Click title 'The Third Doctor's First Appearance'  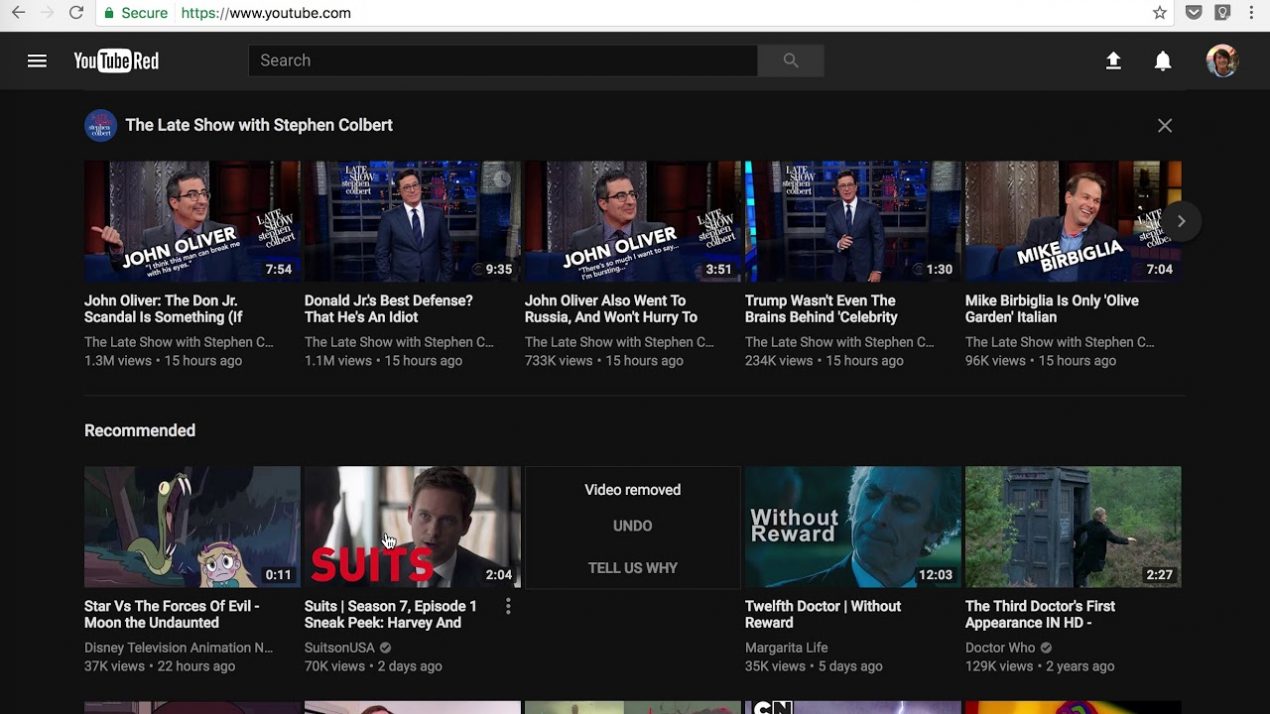tap(1040, 614)
